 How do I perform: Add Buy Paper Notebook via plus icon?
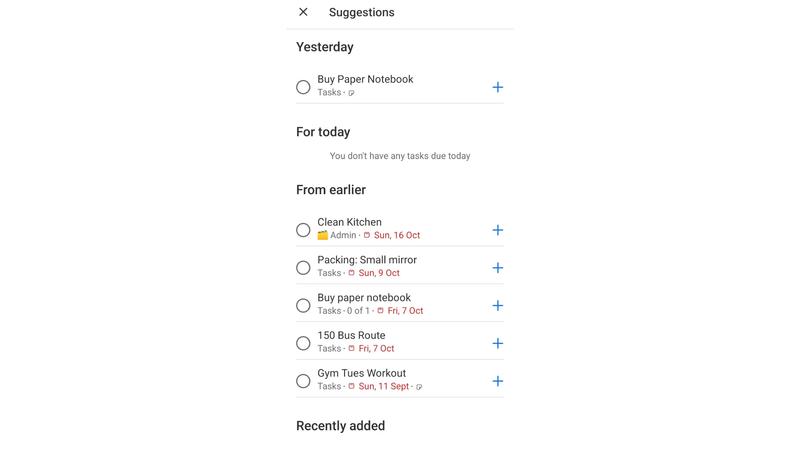tap(497, 87)
